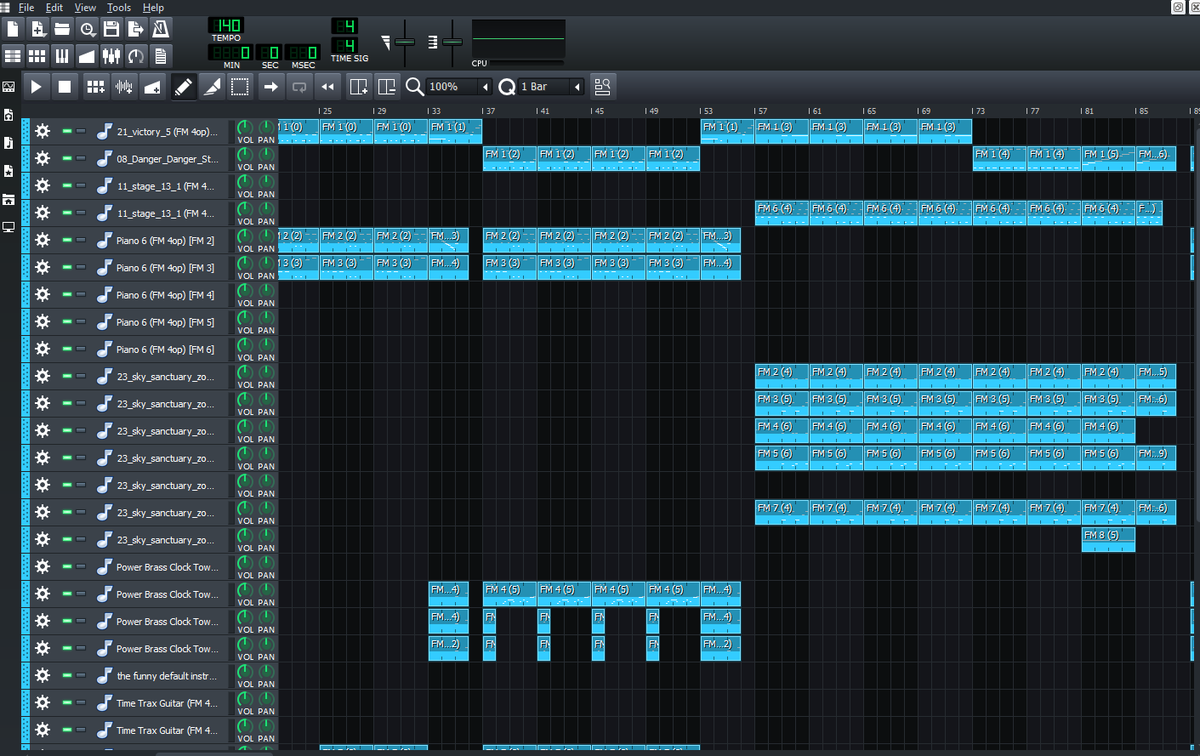This screenshot has height=756, width=1200.
Task: Add a pattern track
Action: (x=96, y=87)
